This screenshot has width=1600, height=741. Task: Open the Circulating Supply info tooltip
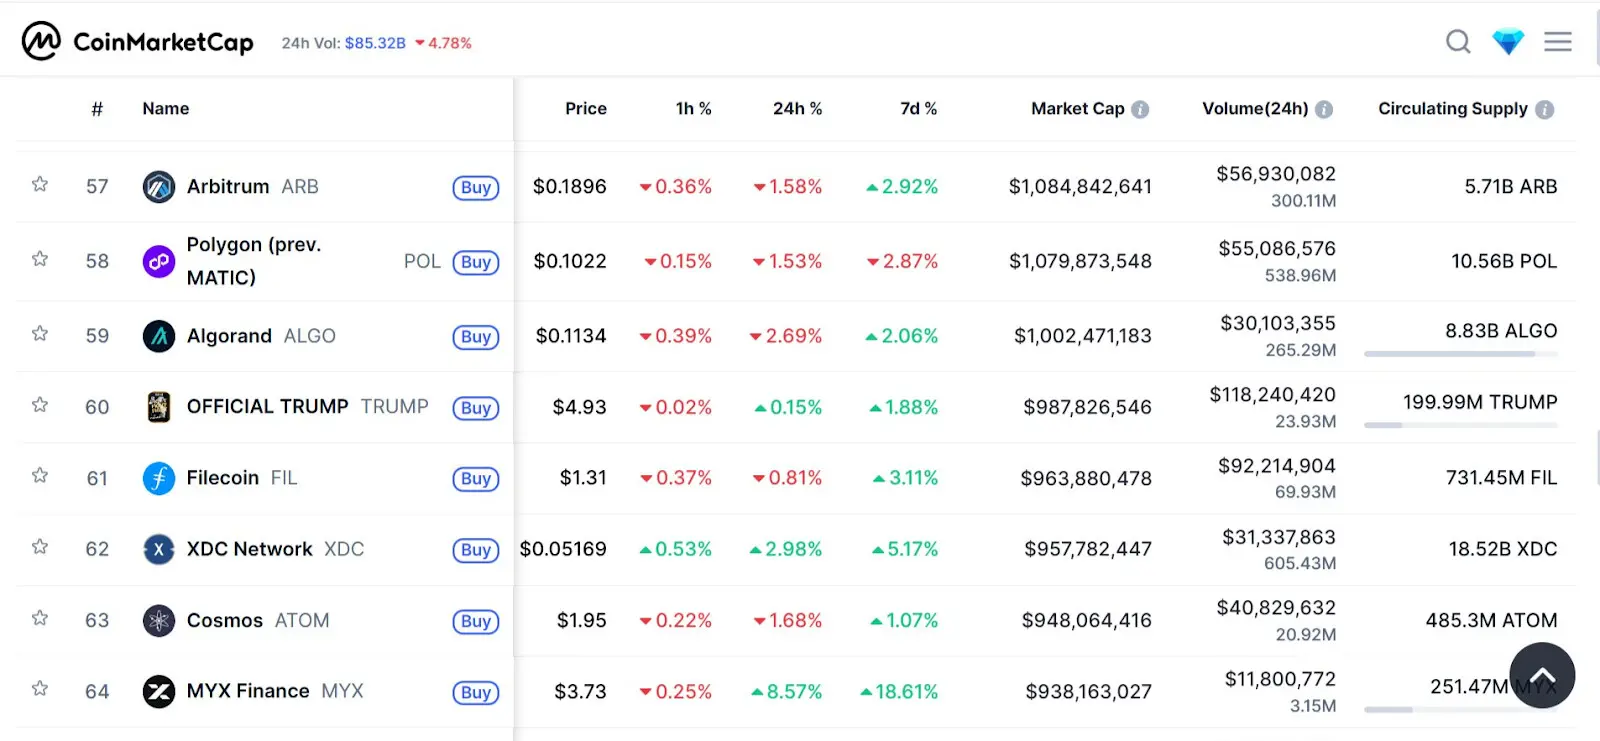(x=1543, y=109)
